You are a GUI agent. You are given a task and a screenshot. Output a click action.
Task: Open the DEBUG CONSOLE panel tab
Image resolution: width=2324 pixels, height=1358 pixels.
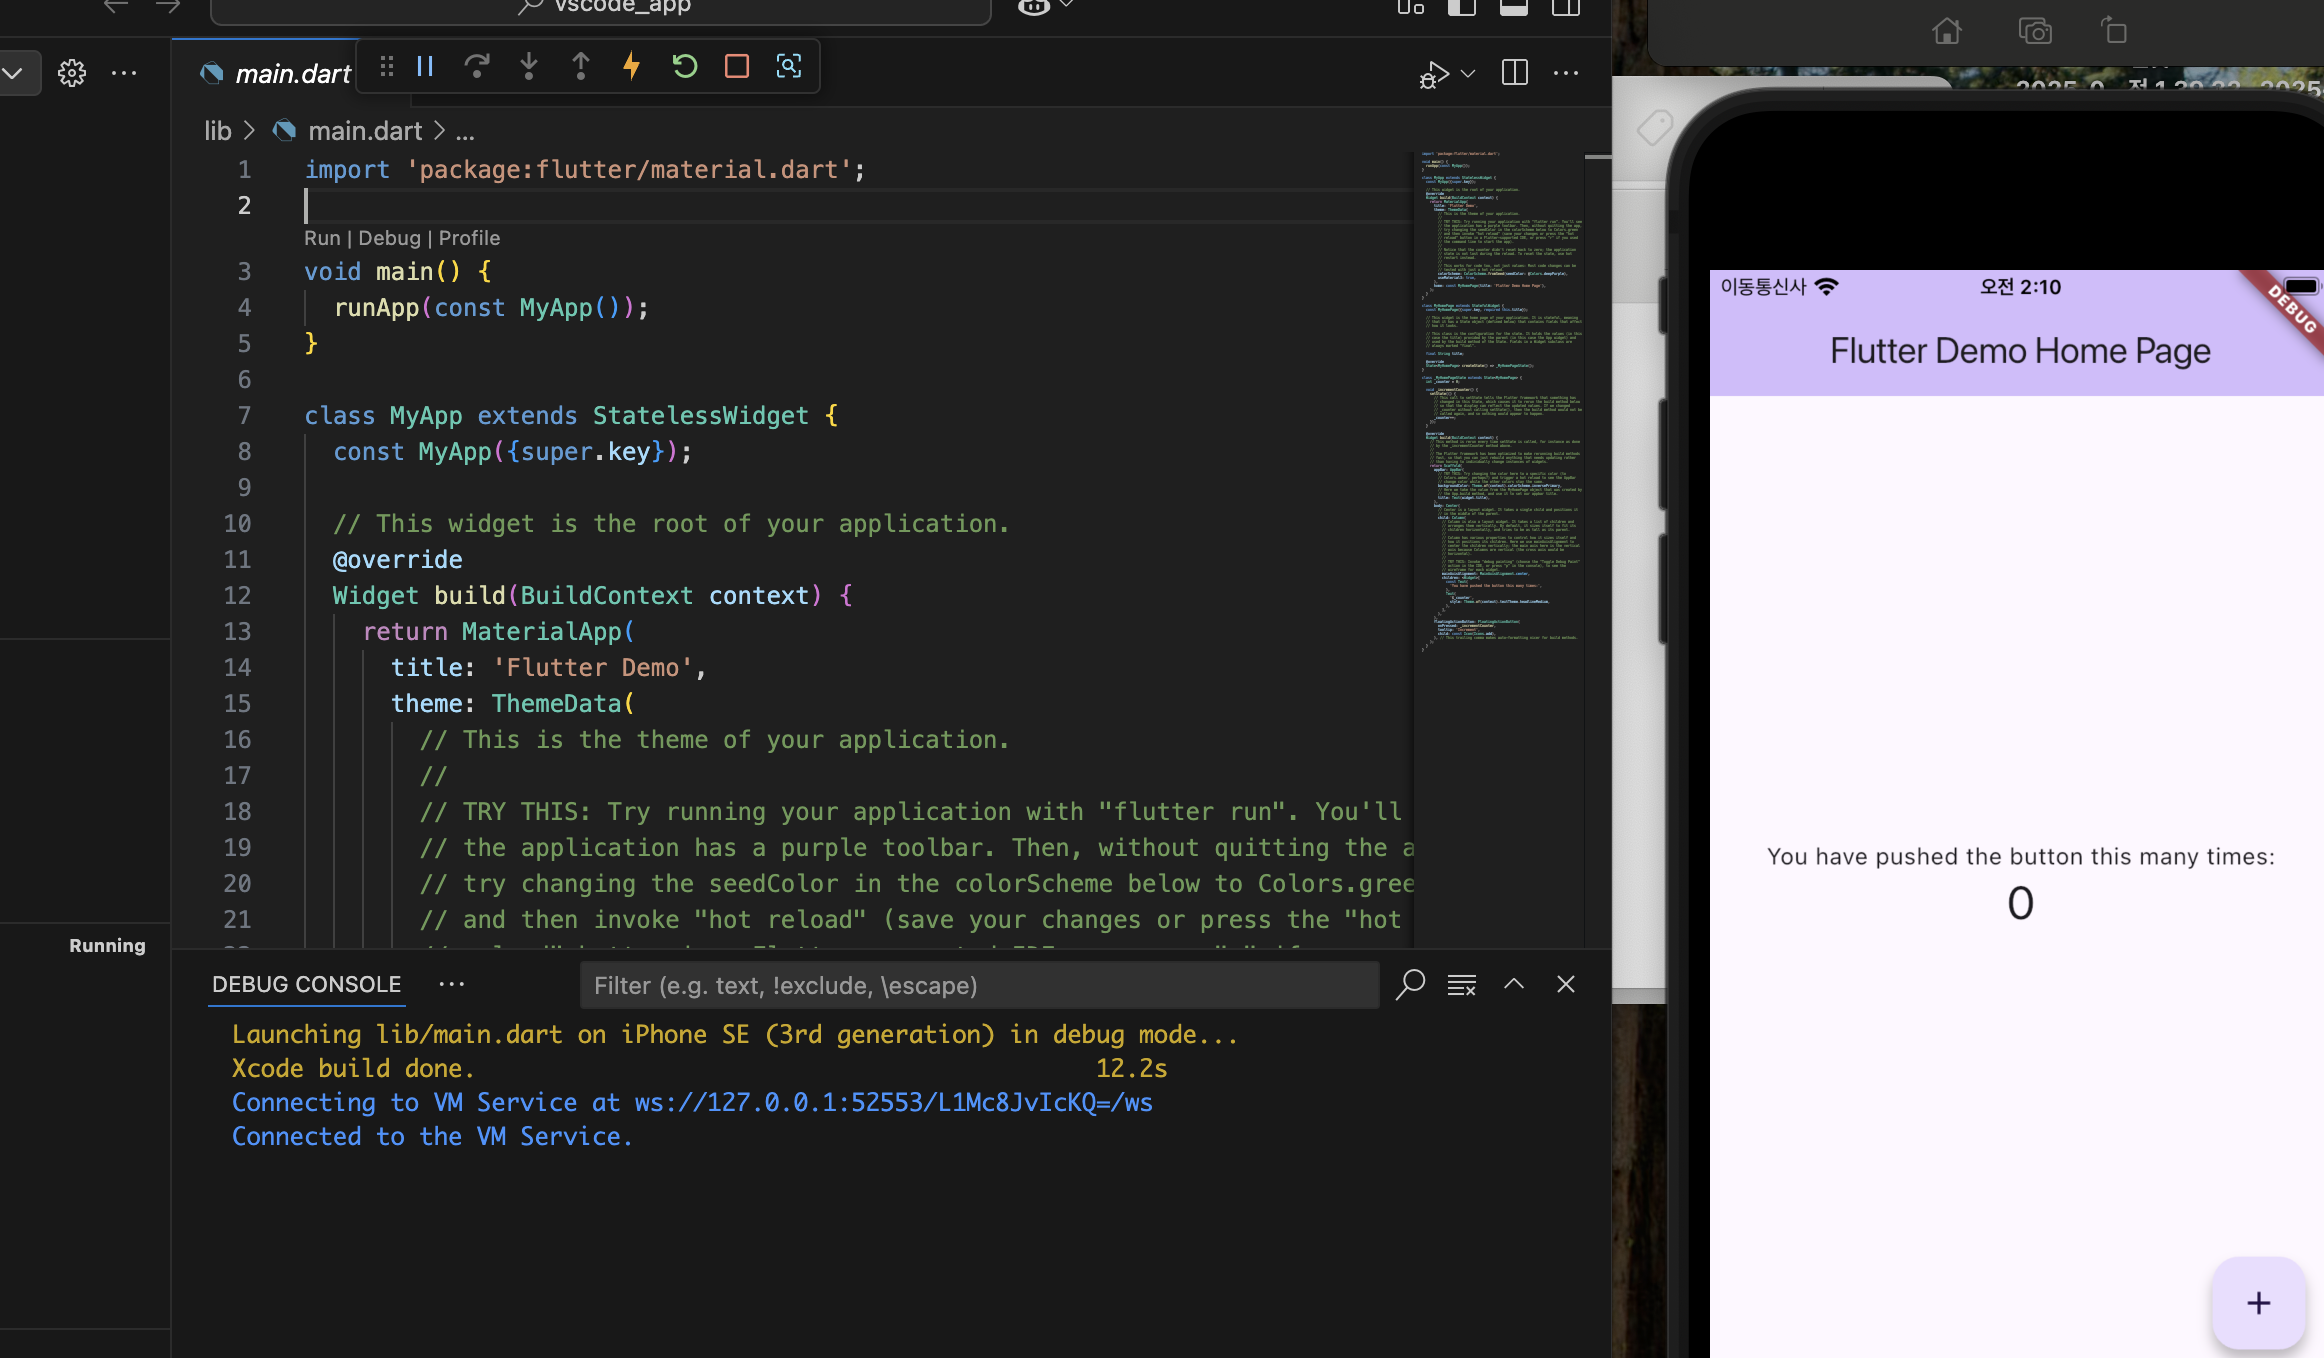tap(306, 984)
